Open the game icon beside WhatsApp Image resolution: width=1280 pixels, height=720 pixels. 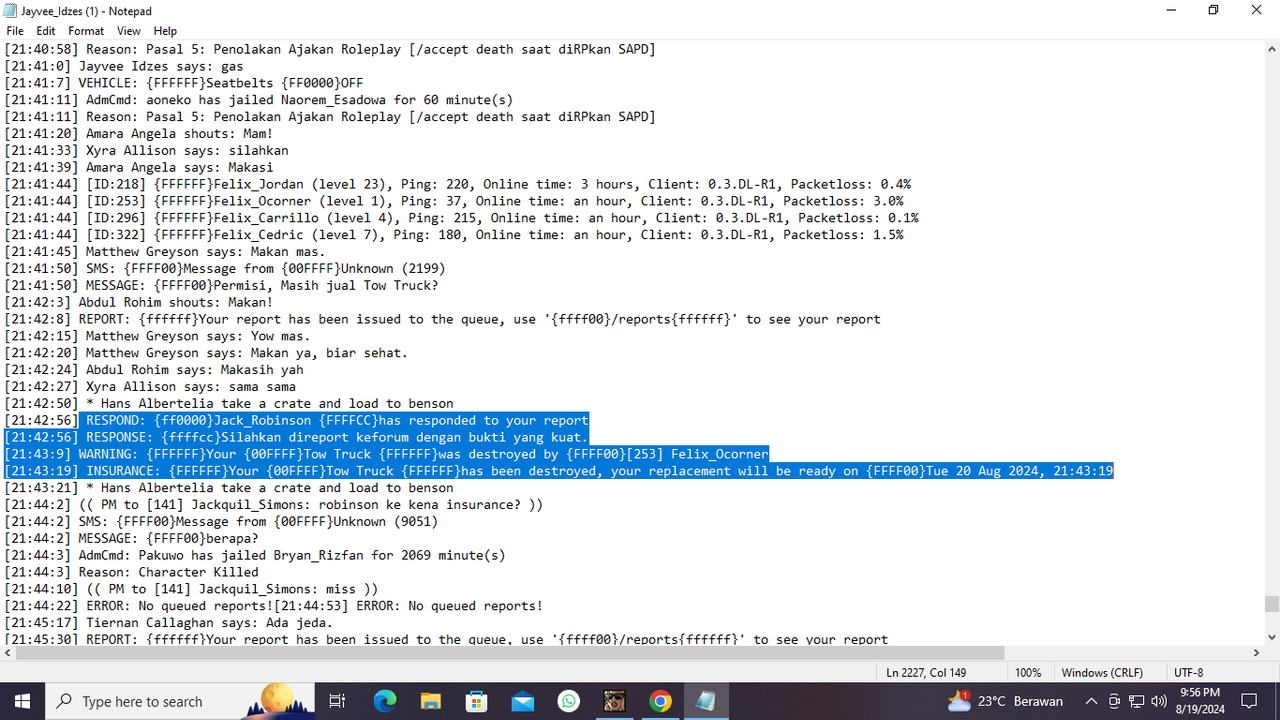pos(614,701)
